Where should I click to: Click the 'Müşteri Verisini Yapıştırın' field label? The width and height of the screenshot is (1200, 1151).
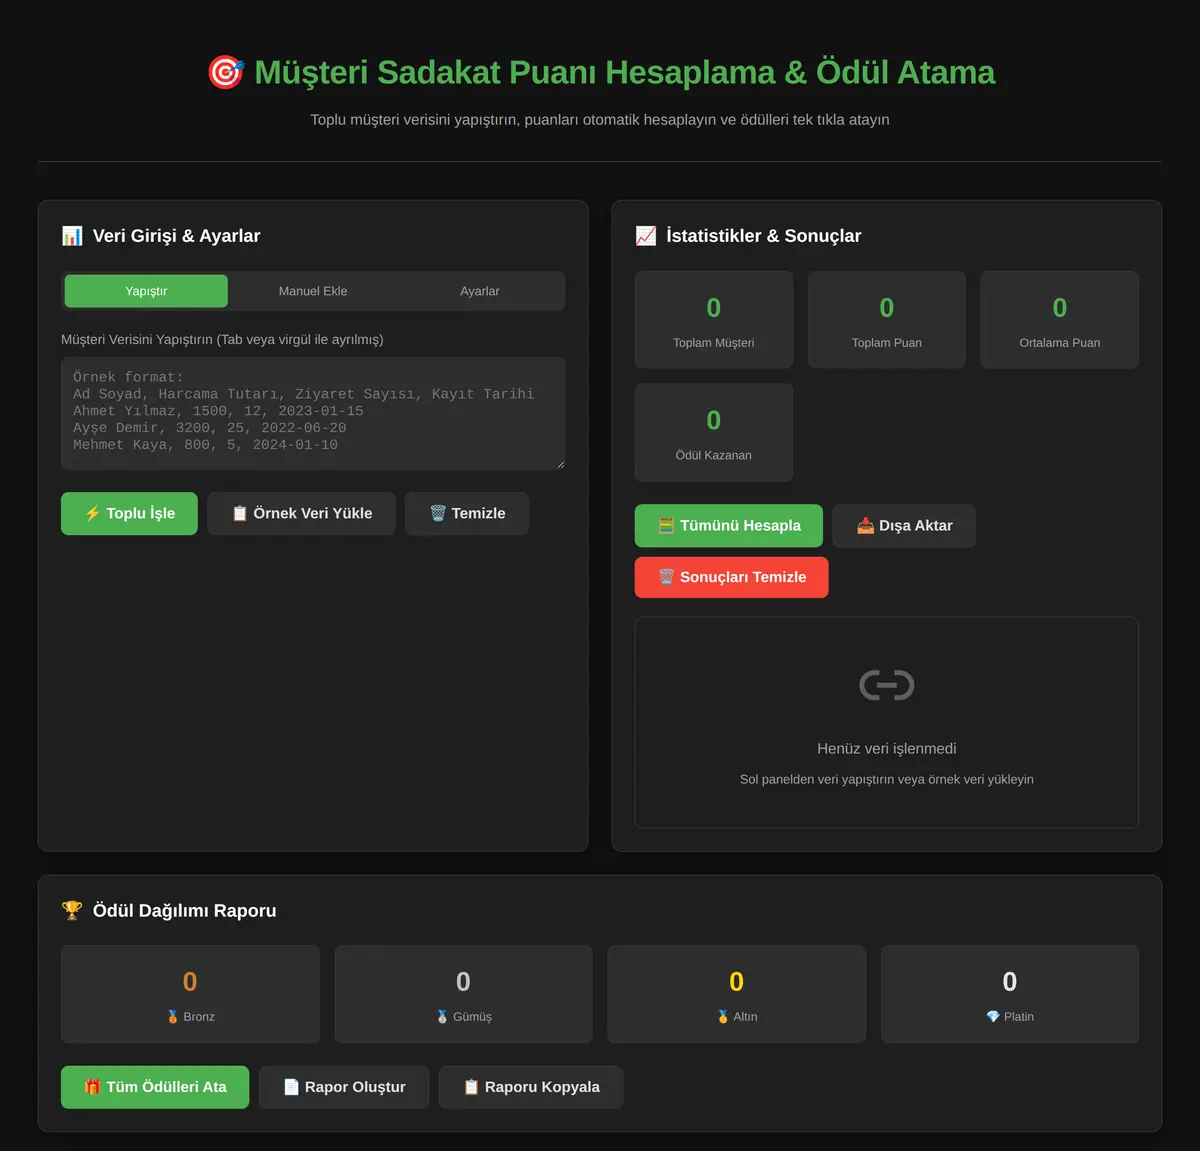(x=222, y=340)
